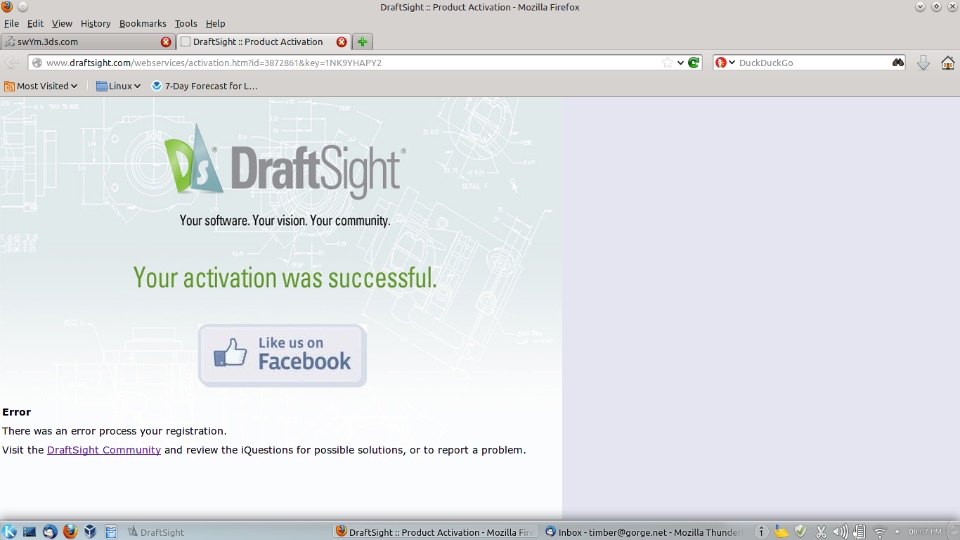Screen dimensions: 960x540
Task: Click 'Your software. Your vision. Your community.' tagline
Action: click(285, 220)
